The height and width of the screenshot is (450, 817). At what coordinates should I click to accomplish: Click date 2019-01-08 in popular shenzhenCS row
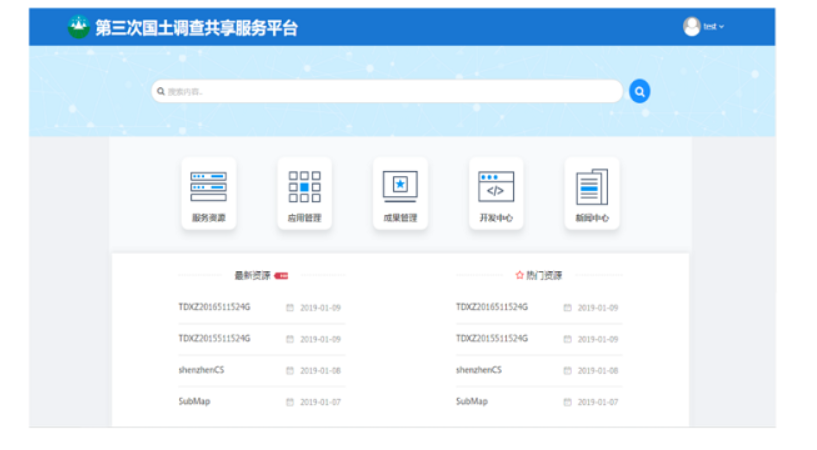(x=598, y=371)
